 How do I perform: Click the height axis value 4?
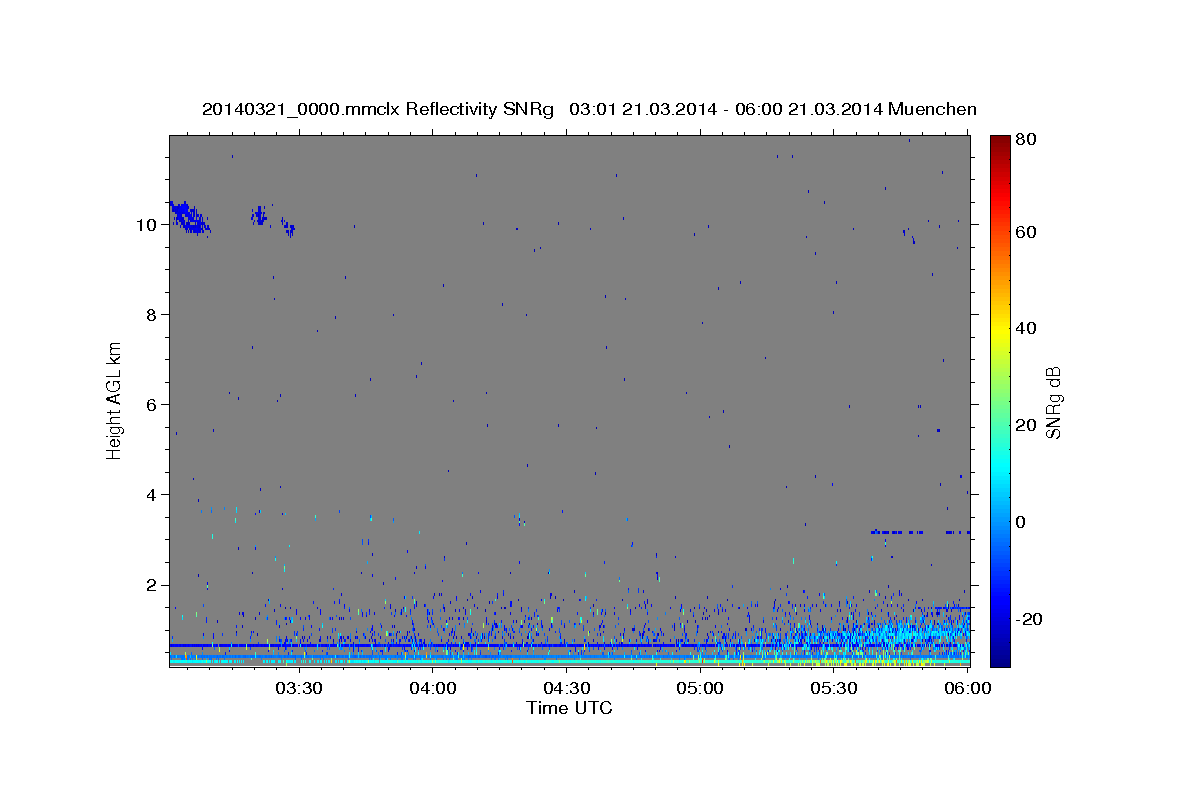[151, 495]
